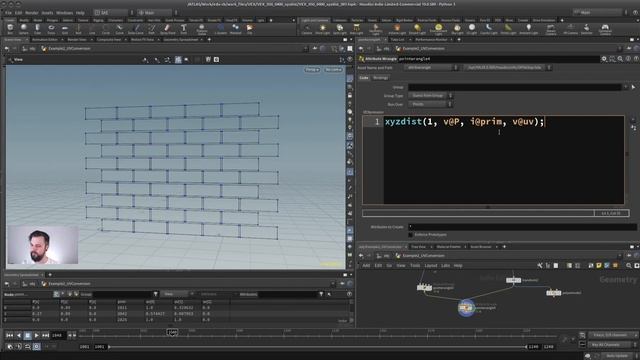Switch to the Bindings tab
Viewport: 640px width, 360px height.
coord(380,78)
